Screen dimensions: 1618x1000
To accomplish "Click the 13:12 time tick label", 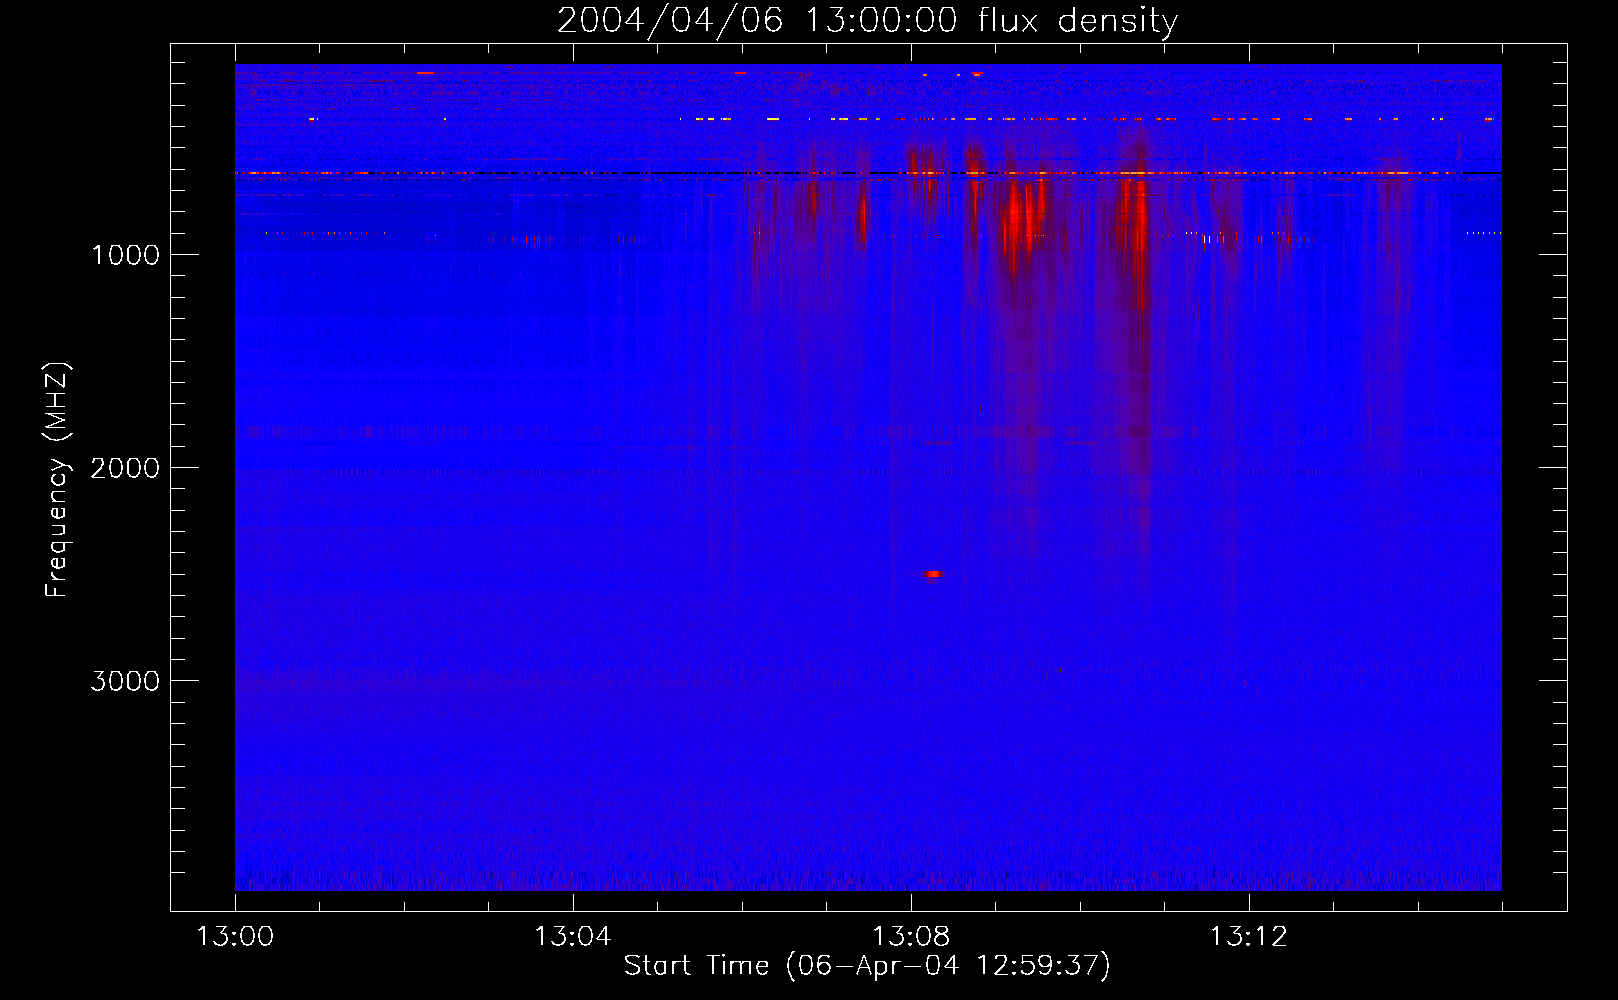I will [x=1248, y=937].
